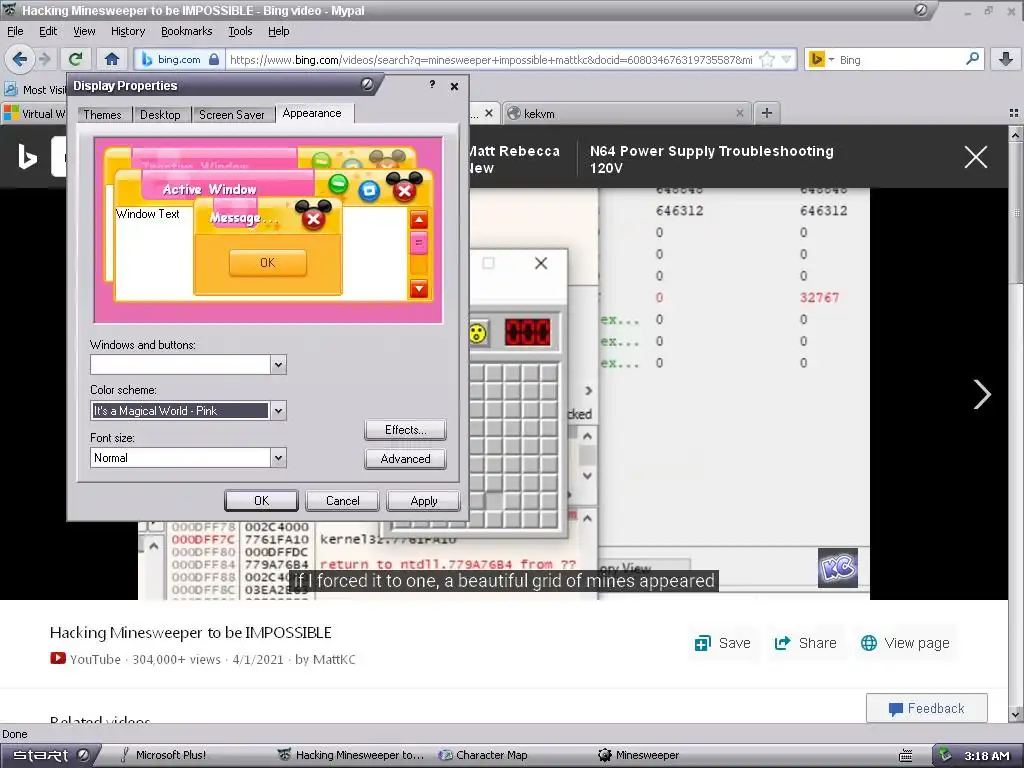Close the video overlay with X
Screen dimensions: 1024x768
pyautogui.click(x=976, y=157)
